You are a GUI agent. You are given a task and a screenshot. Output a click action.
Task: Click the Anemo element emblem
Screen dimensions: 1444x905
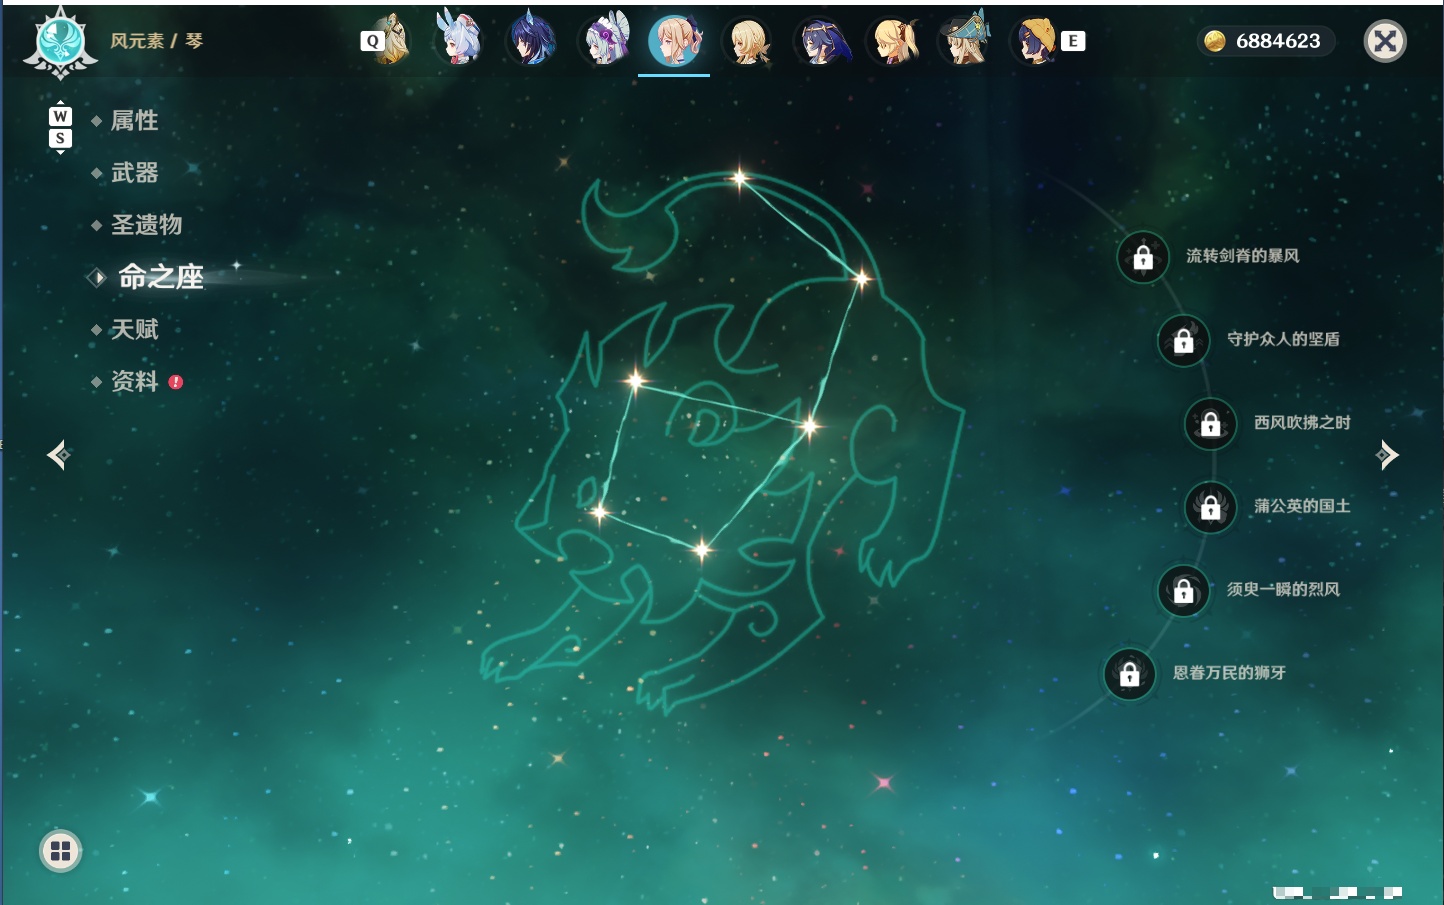[x=60, y=42]
